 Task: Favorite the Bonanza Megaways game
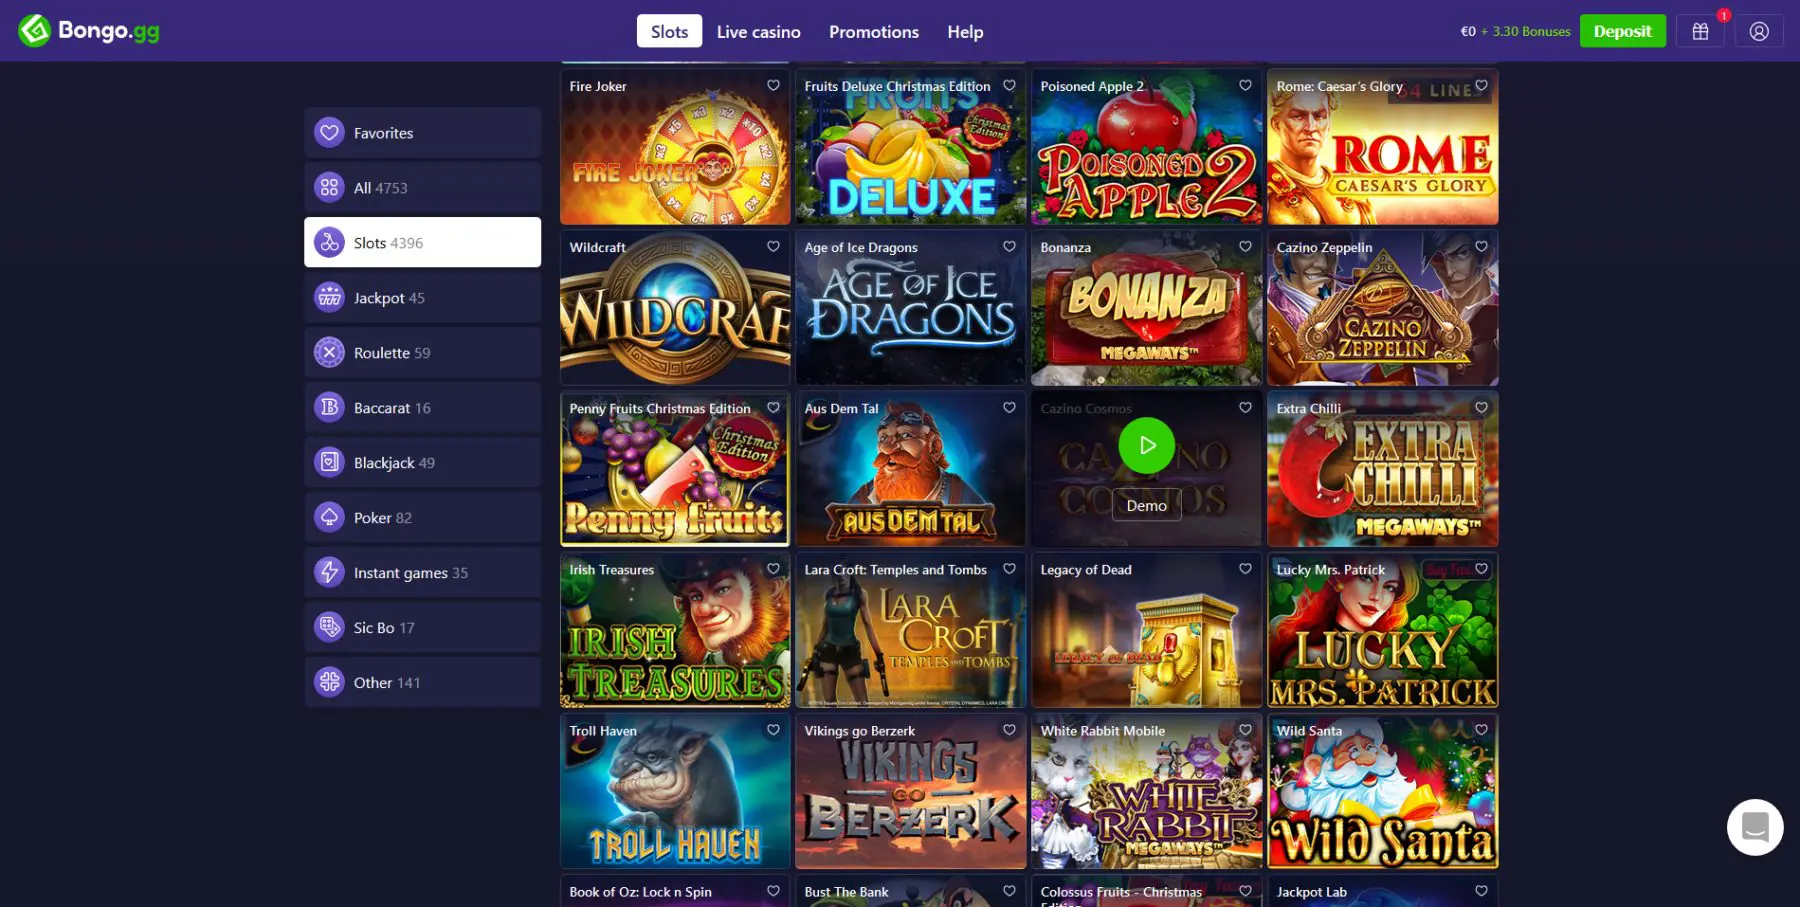[1245, 246]
